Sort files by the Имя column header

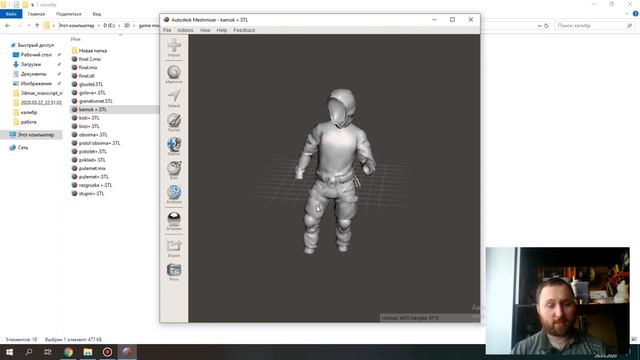(x=76, y=39)
